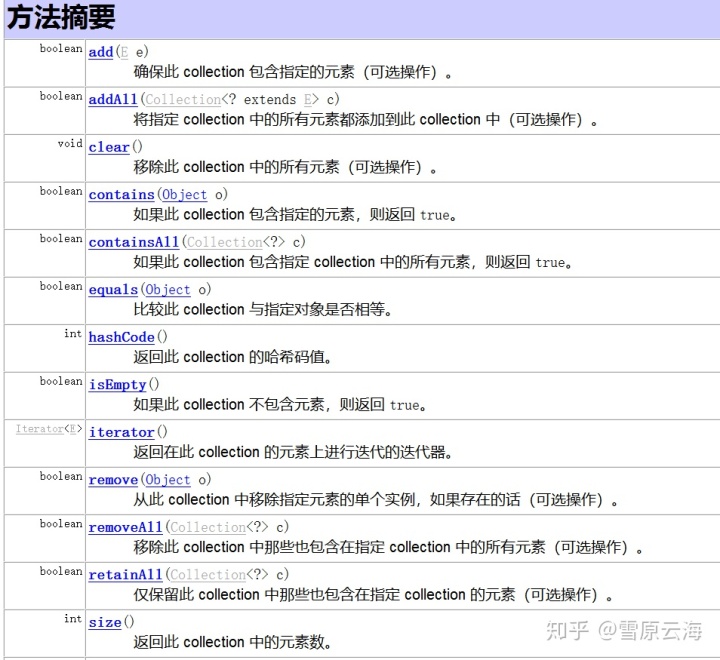The image size is (720, 660).
Task: Click Object type link in contains parameters
Action: click(x=185, y=195)
